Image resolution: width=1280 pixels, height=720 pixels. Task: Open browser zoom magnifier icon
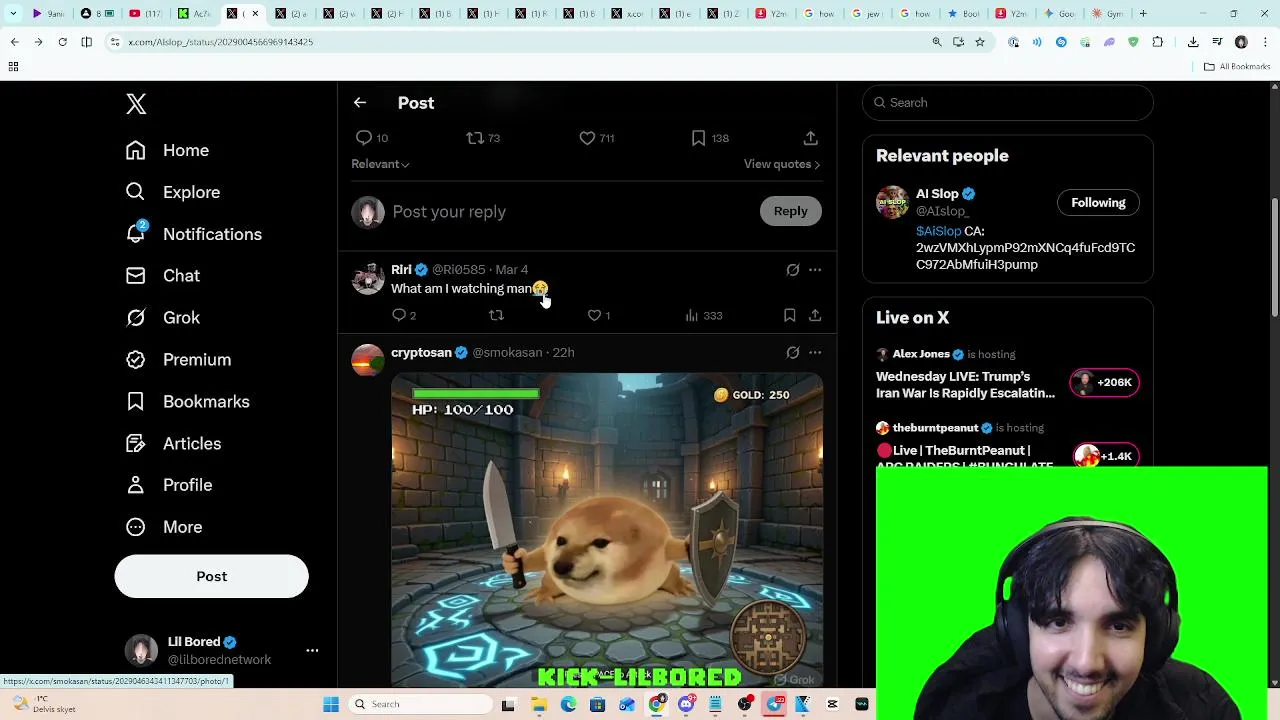pyautogui.click(x=937, y=42)
